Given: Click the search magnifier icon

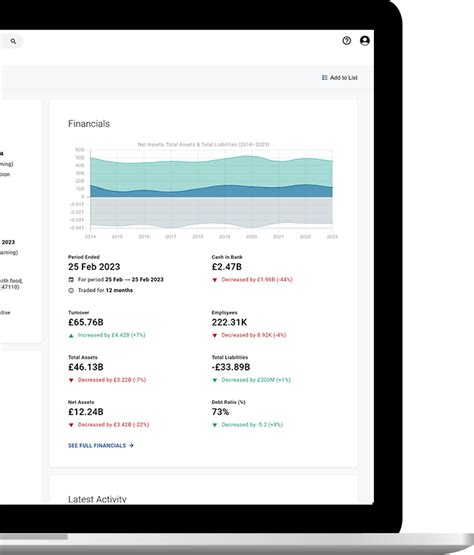Looking at the screenshot, I should coord(13,41).
